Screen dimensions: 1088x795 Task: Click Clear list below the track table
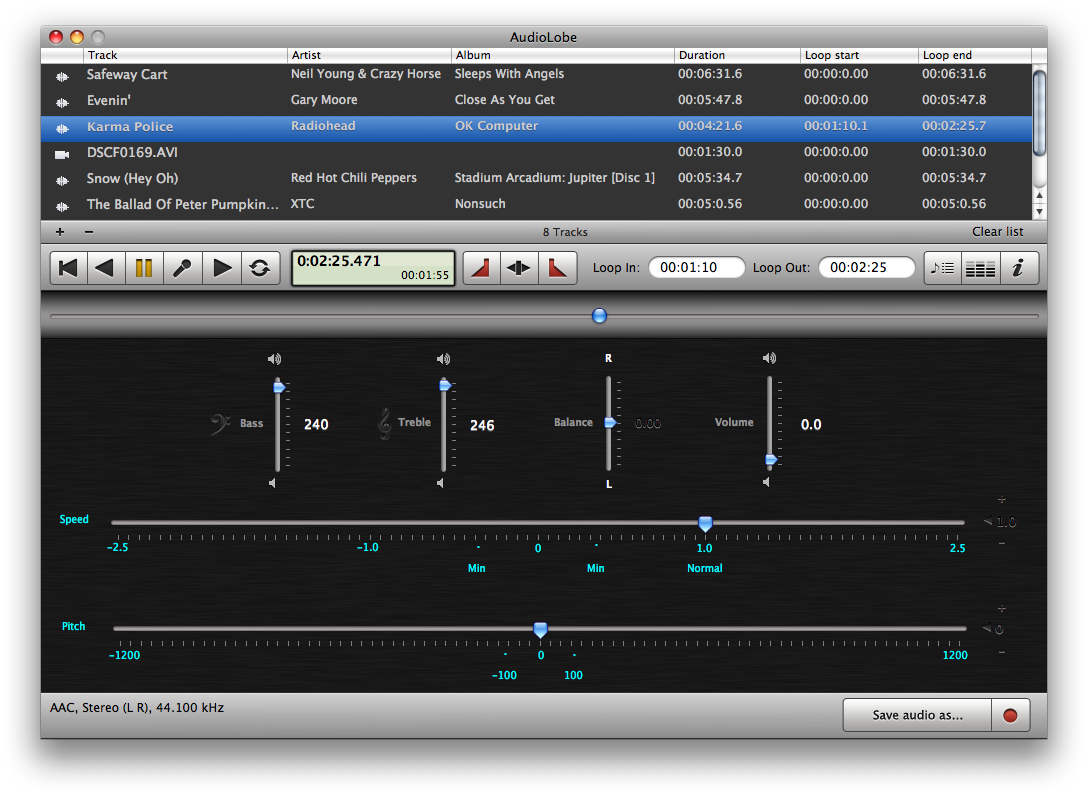point(997,232)
